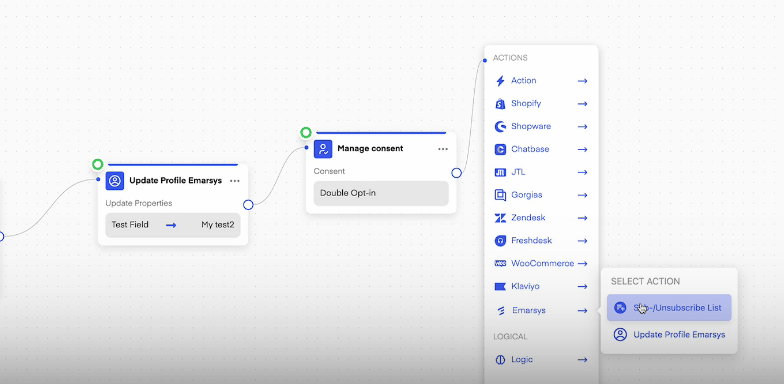Click green status circle on Manage consent node
Screen dimensions: 784x384
306,132
